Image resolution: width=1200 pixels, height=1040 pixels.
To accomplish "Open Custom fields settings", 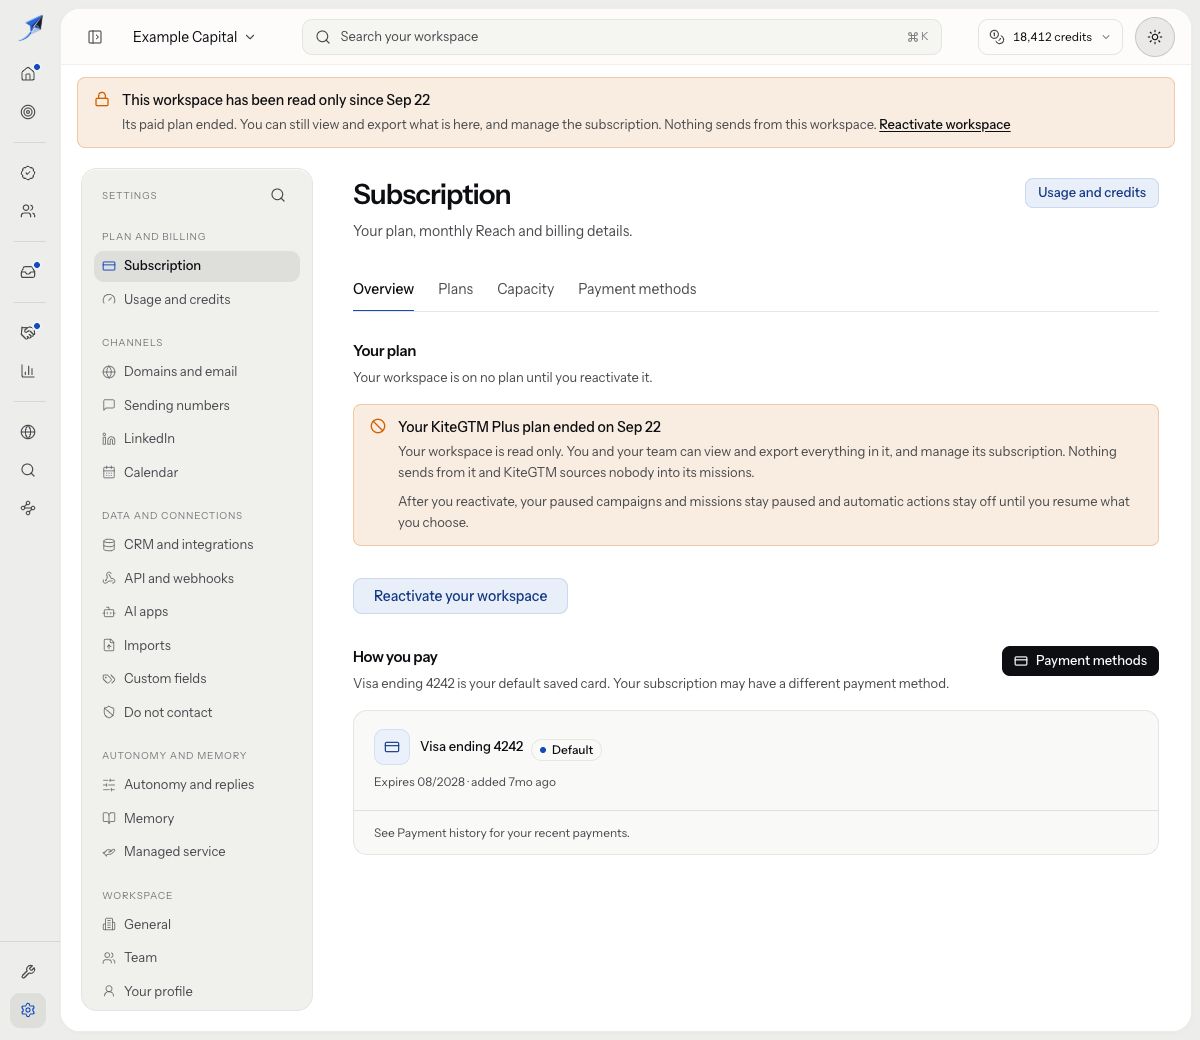I will pos(197,679).
